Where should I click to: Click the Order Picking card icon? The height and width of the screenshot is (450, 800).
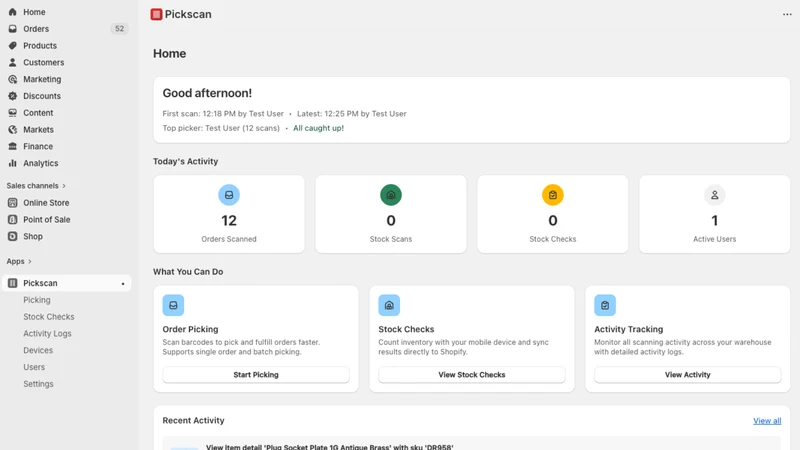173,305
